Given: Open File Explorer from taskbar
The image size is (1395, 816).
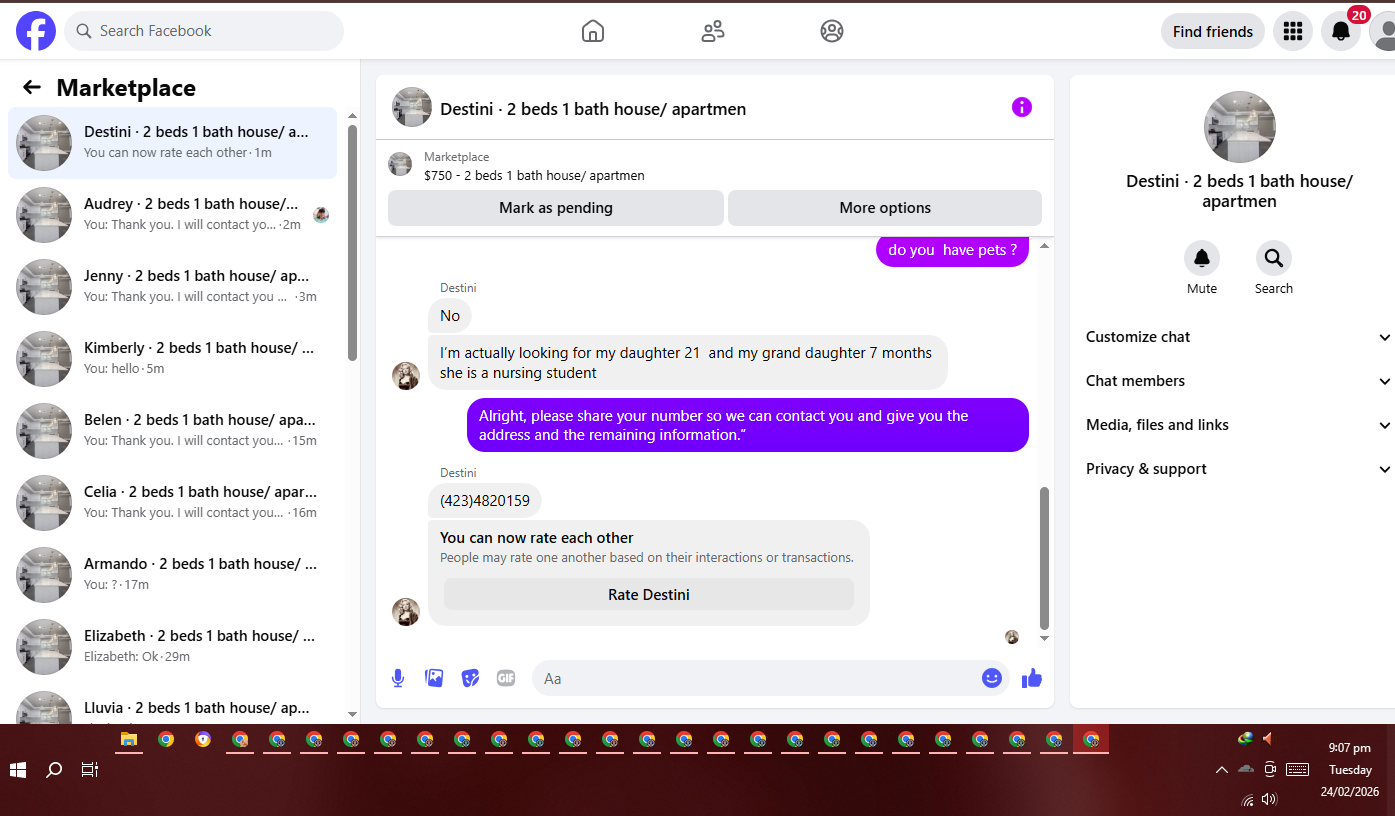Looking at the screenshot, I should click(x=128, y=740).
